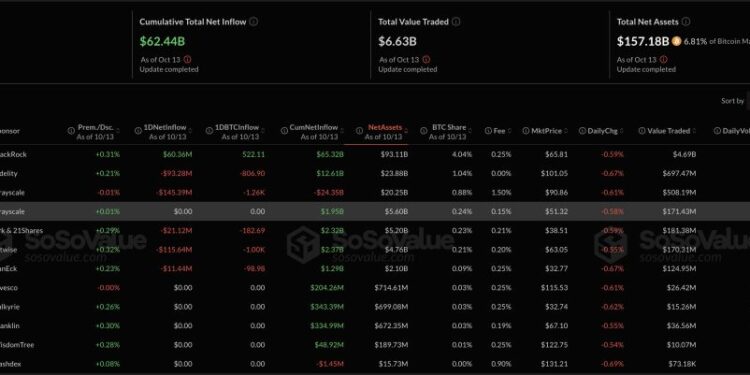Open info icon beside Total Net Assets
Screen dimensions: 750x375
pyautogui.click(x=686, y=22)
